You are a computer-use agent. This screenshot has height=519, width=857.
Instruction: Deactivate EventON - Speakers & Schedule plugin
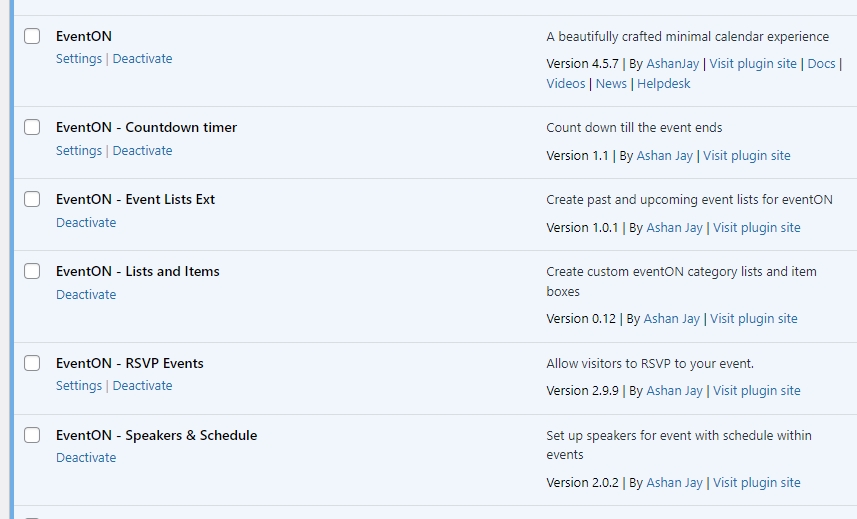(x=86, y=457)
